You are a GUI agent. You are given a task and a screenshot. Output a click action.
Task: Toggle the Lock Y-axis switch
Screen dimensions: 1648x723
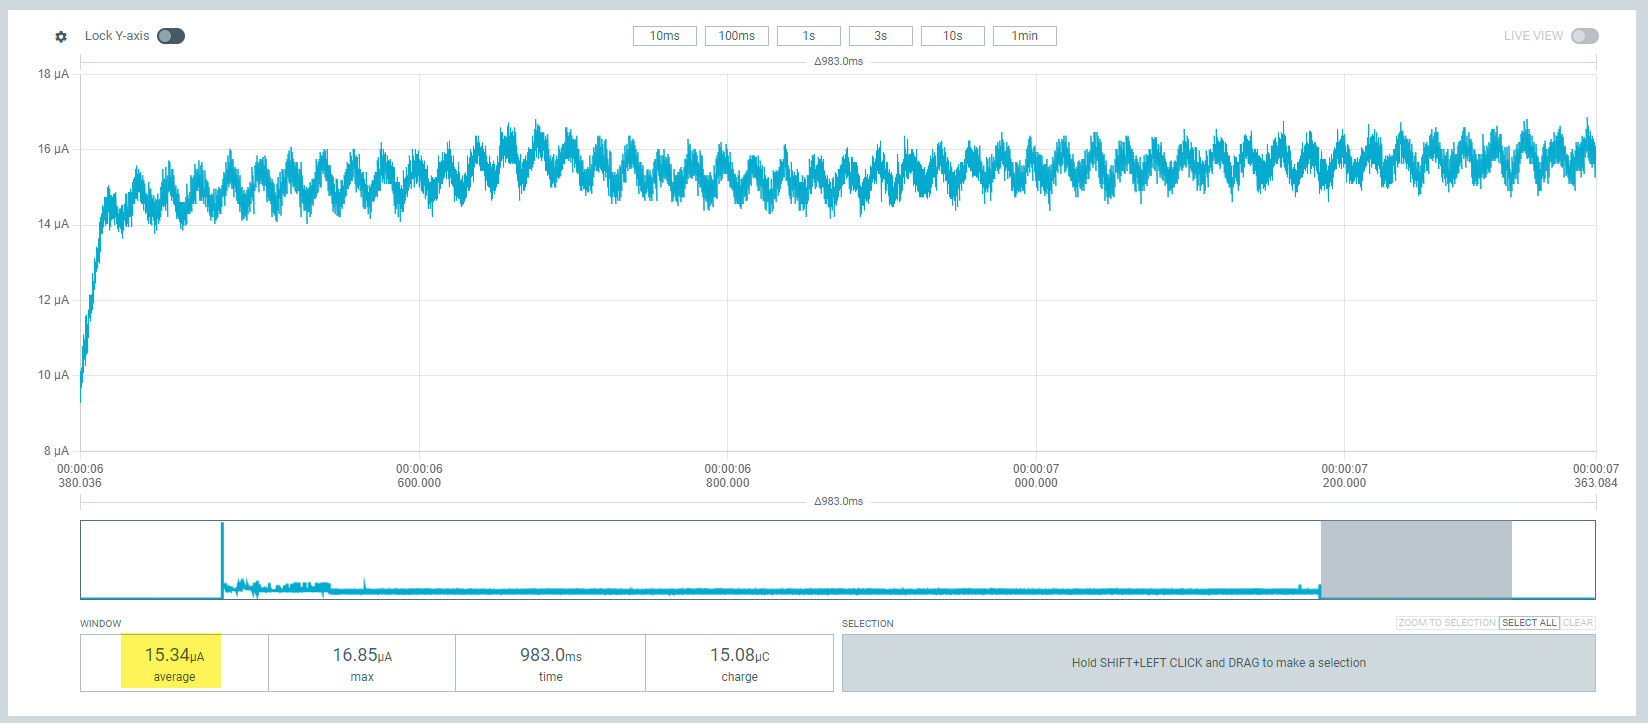(171, 36)
